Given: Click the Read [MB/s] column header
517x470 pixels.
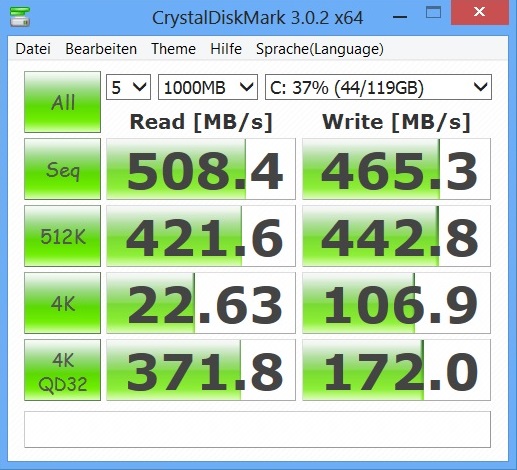Looking at the screenshot, I should pyautogui.click(x=201, y=122).
